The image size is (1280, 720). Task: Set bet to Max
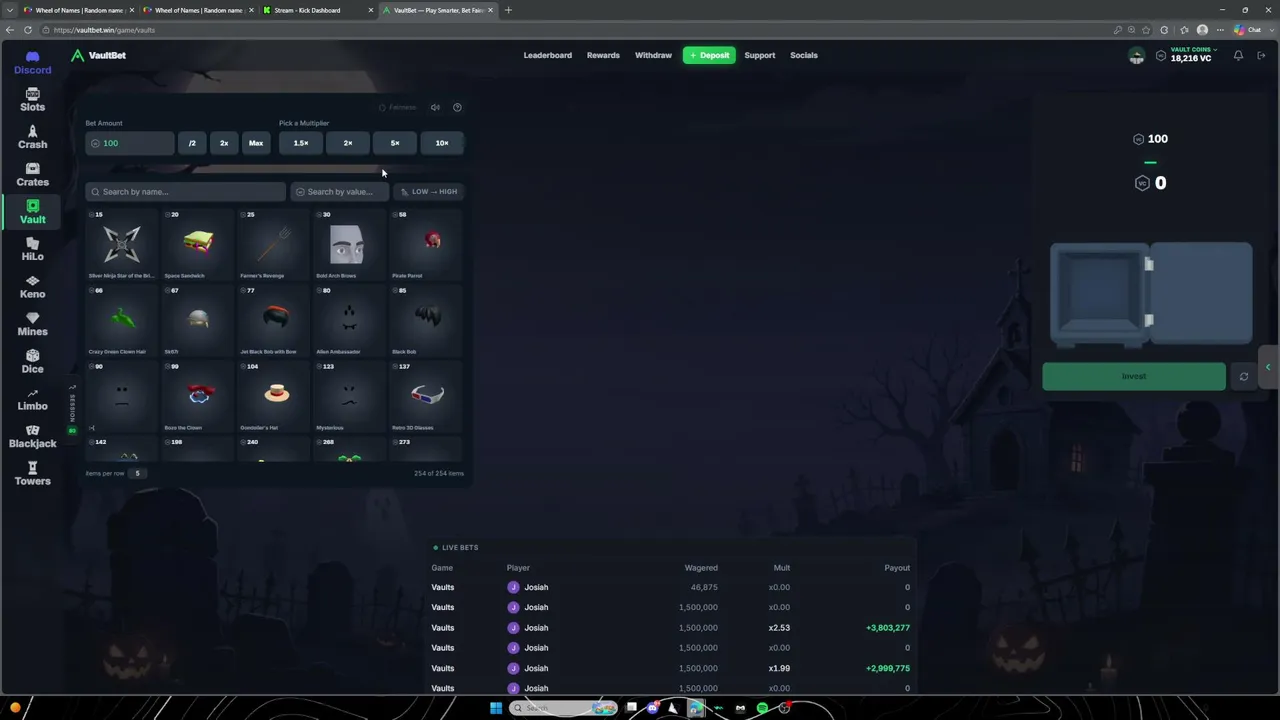click(256, 143)
